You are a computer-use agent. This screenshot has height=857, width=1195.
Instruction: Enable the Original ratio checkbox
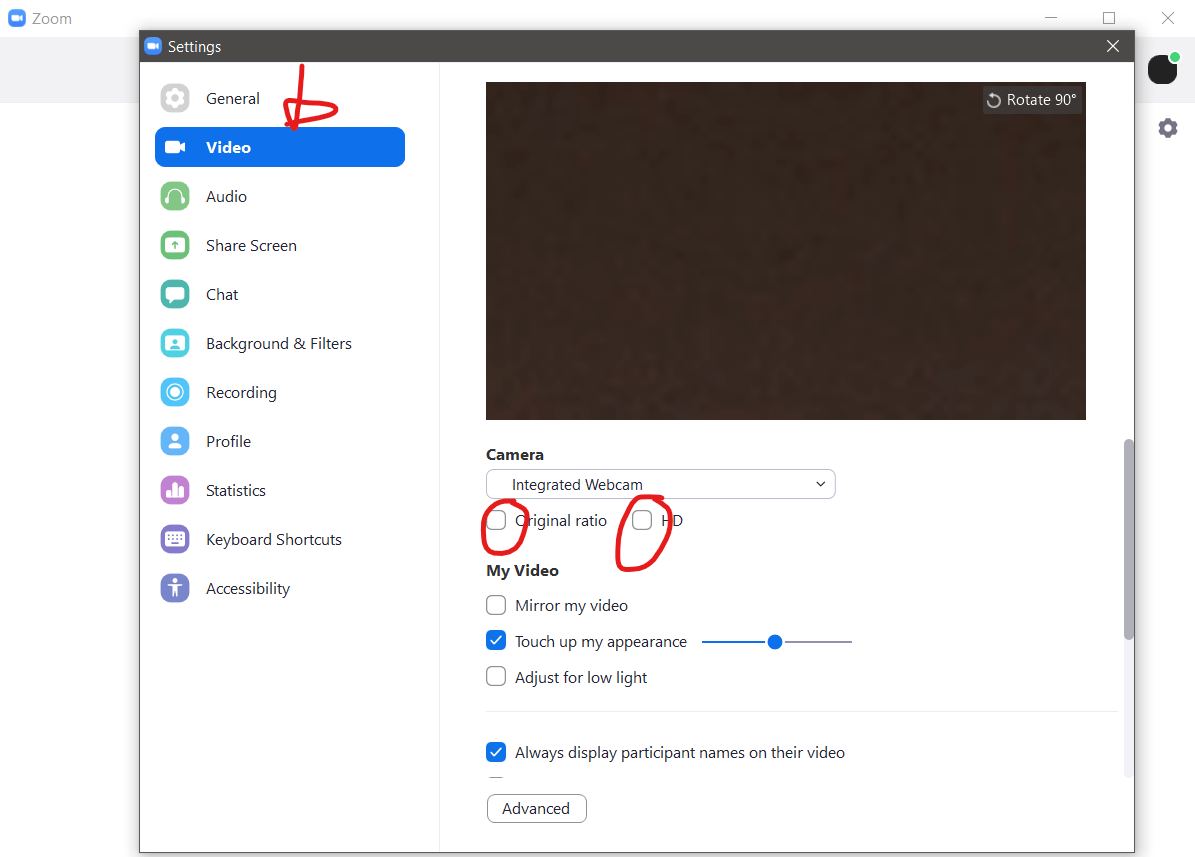click(496, 520)
